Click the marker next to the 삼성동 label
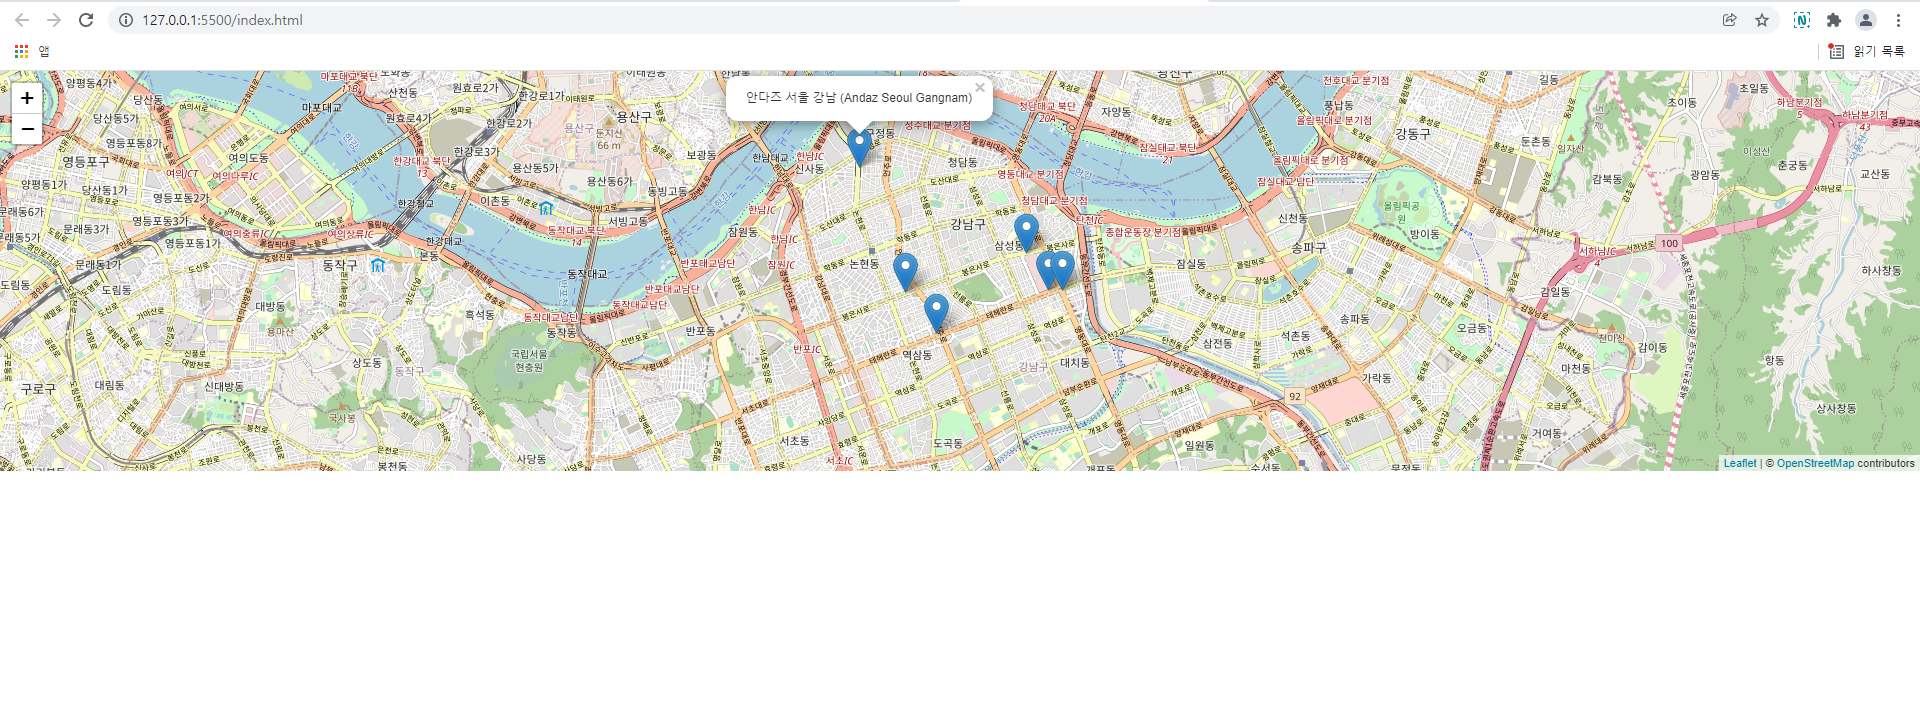Image resolution: width=1920 pixels, height=716 pixels. pyautogui.click(x=1026, y=233)
